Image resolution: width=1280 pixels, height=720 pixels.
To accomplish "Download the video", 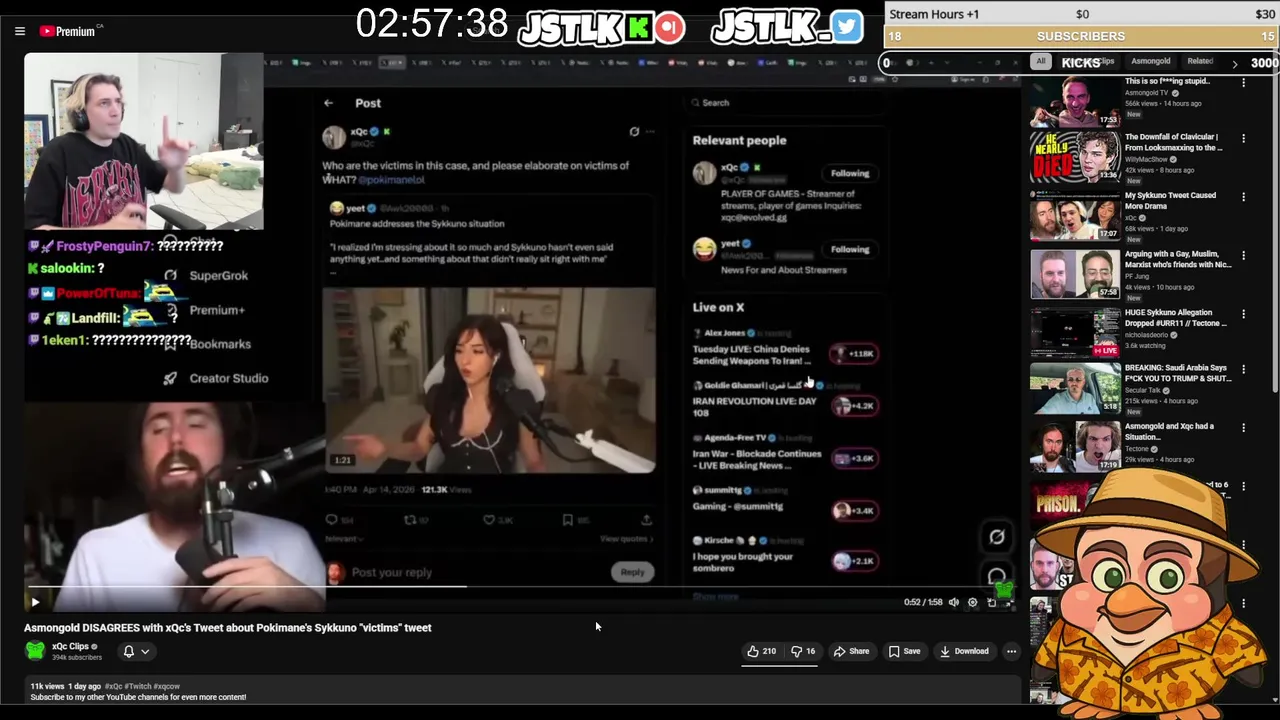I will tap(964, 651).
